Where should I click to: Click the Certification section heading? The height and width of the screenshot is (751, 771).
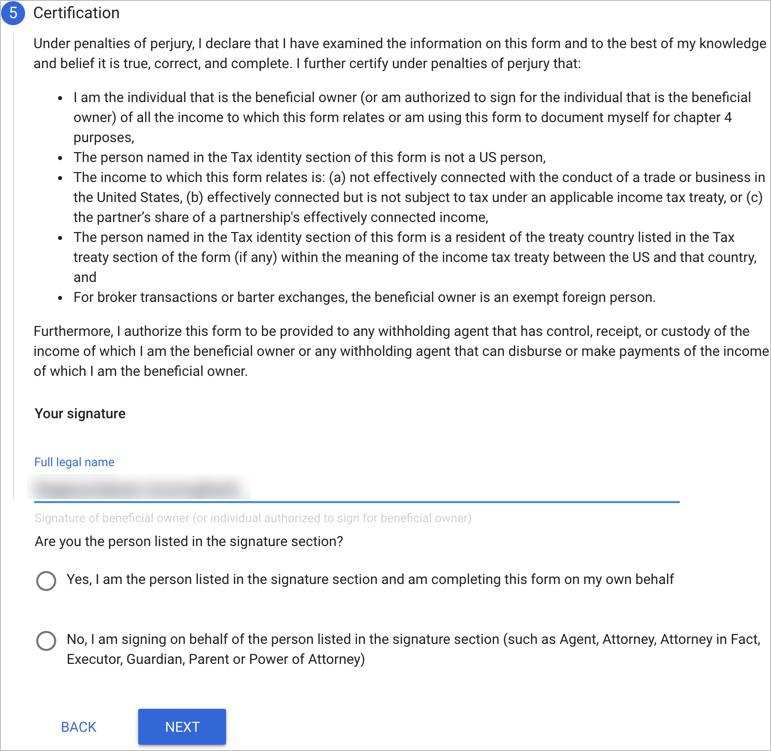point(76,14)
